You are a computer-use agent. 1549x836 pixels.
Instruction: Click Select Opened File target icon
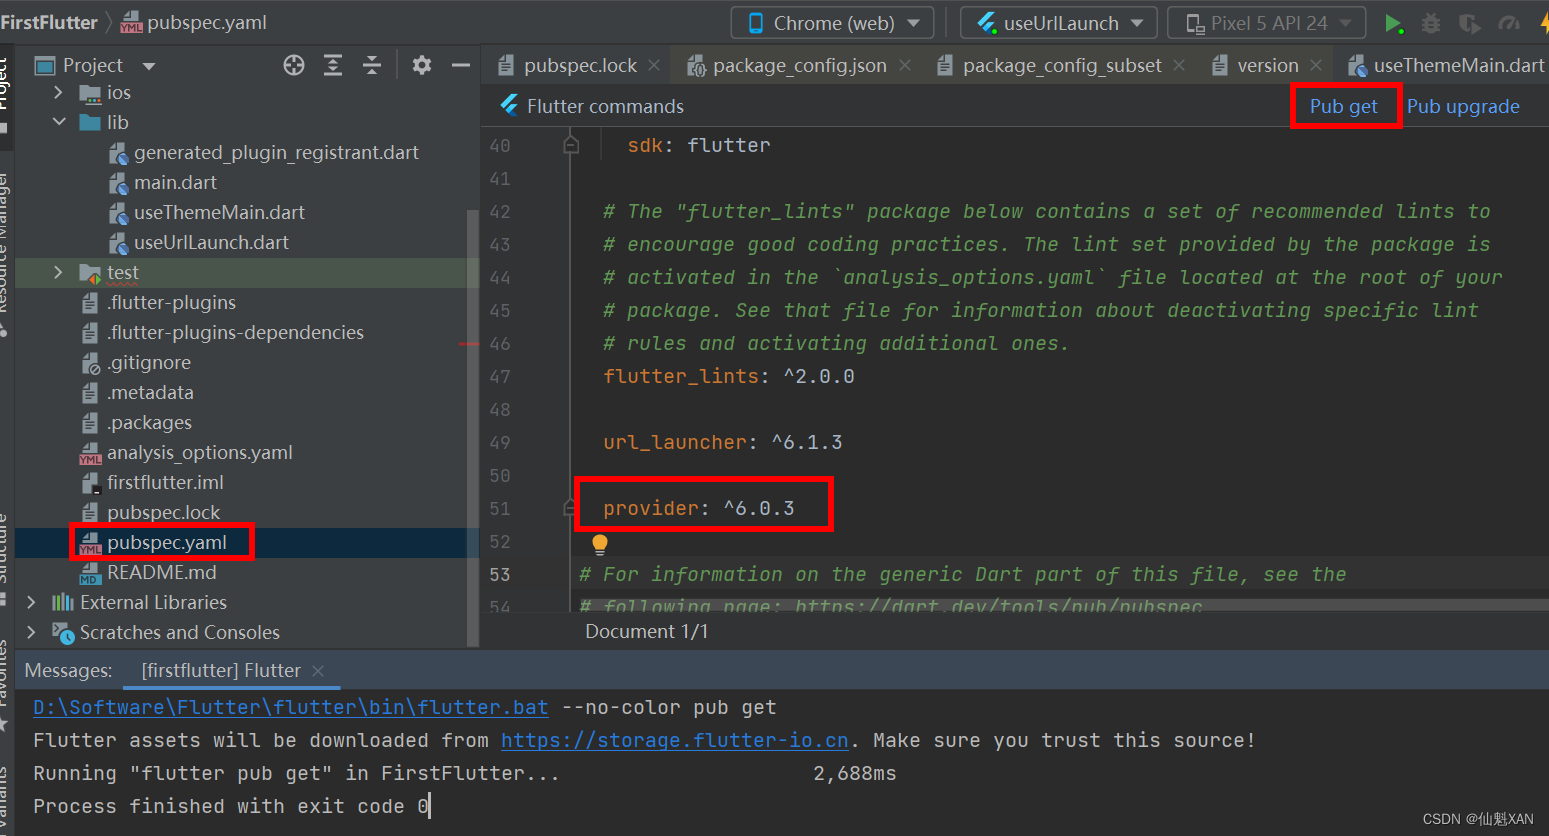point(294,65)
